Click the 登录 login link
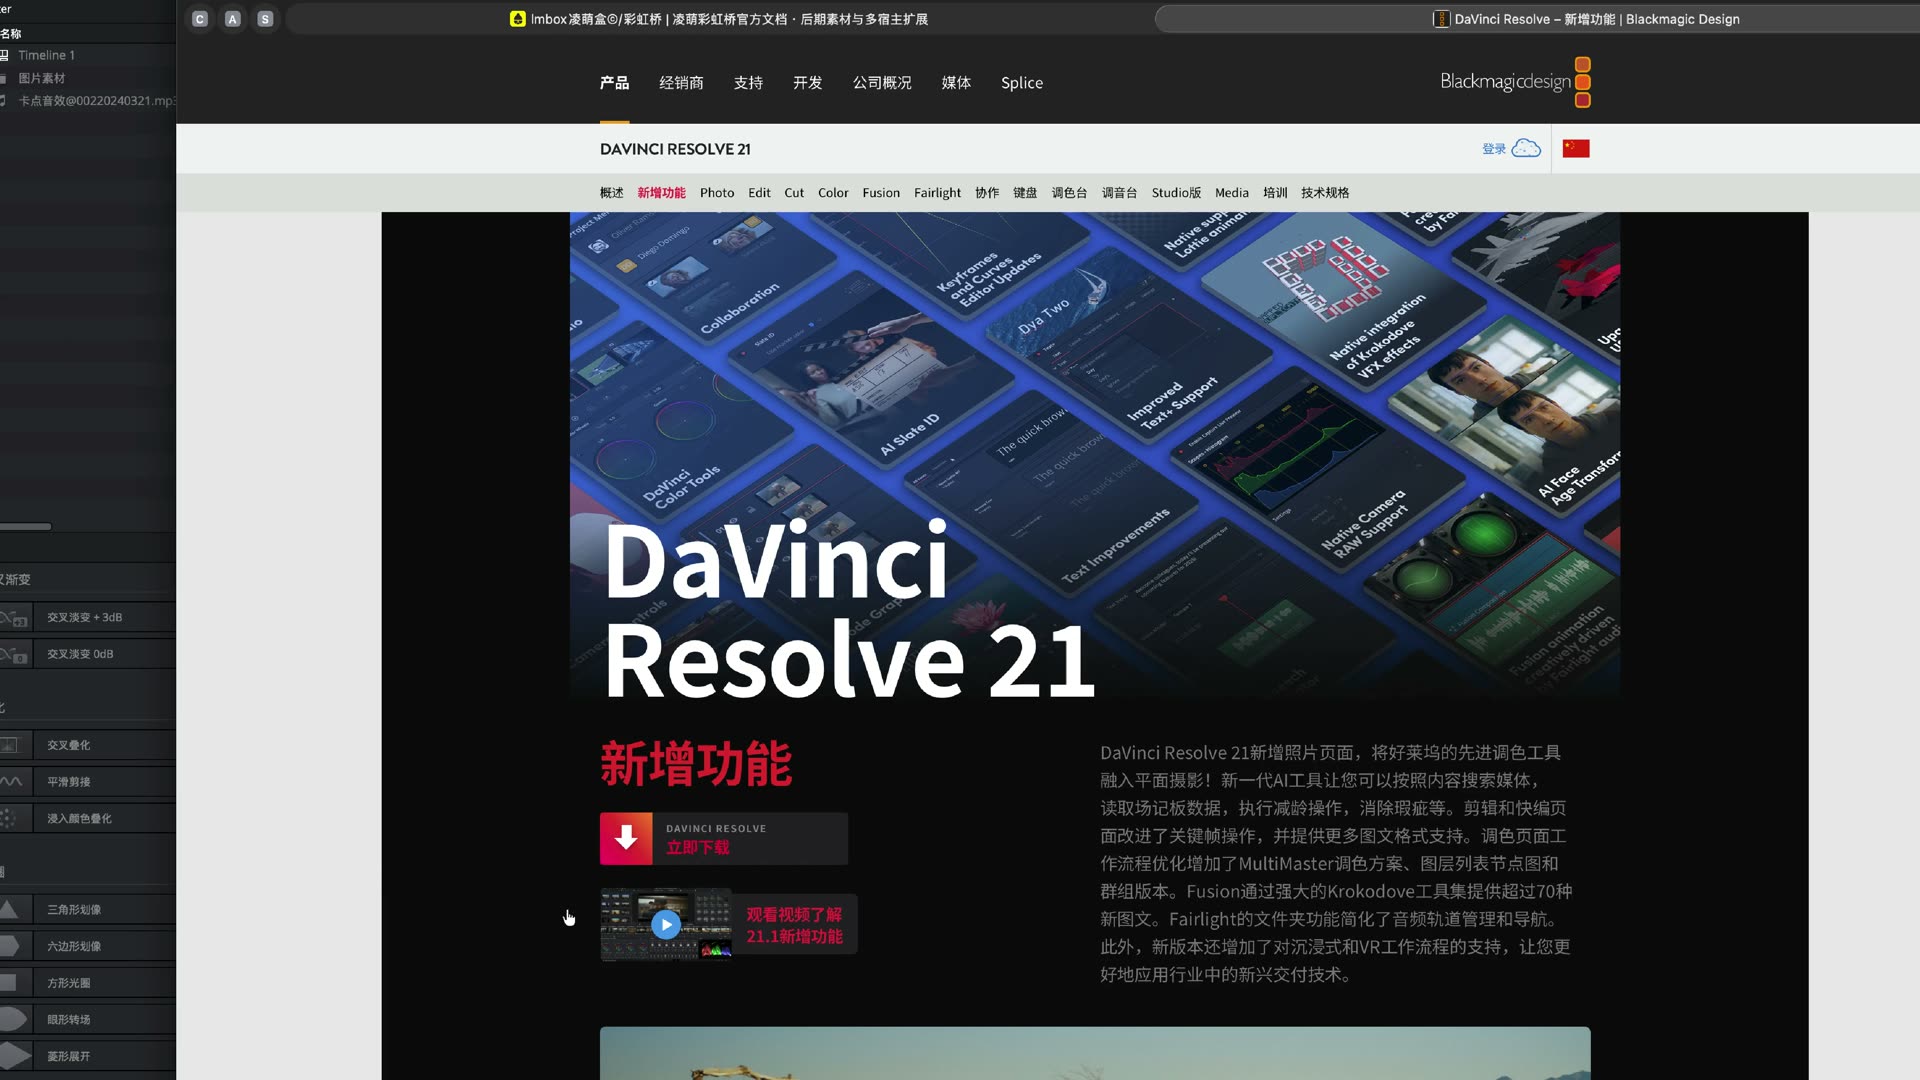 (1494, 149)
